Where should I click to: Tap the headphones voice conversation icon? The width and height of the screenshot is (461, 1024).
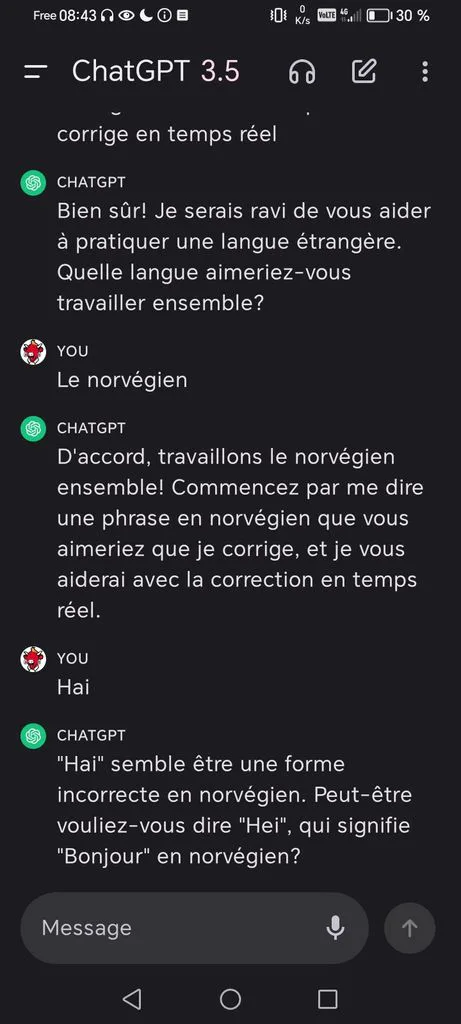[x=302, y=72]
